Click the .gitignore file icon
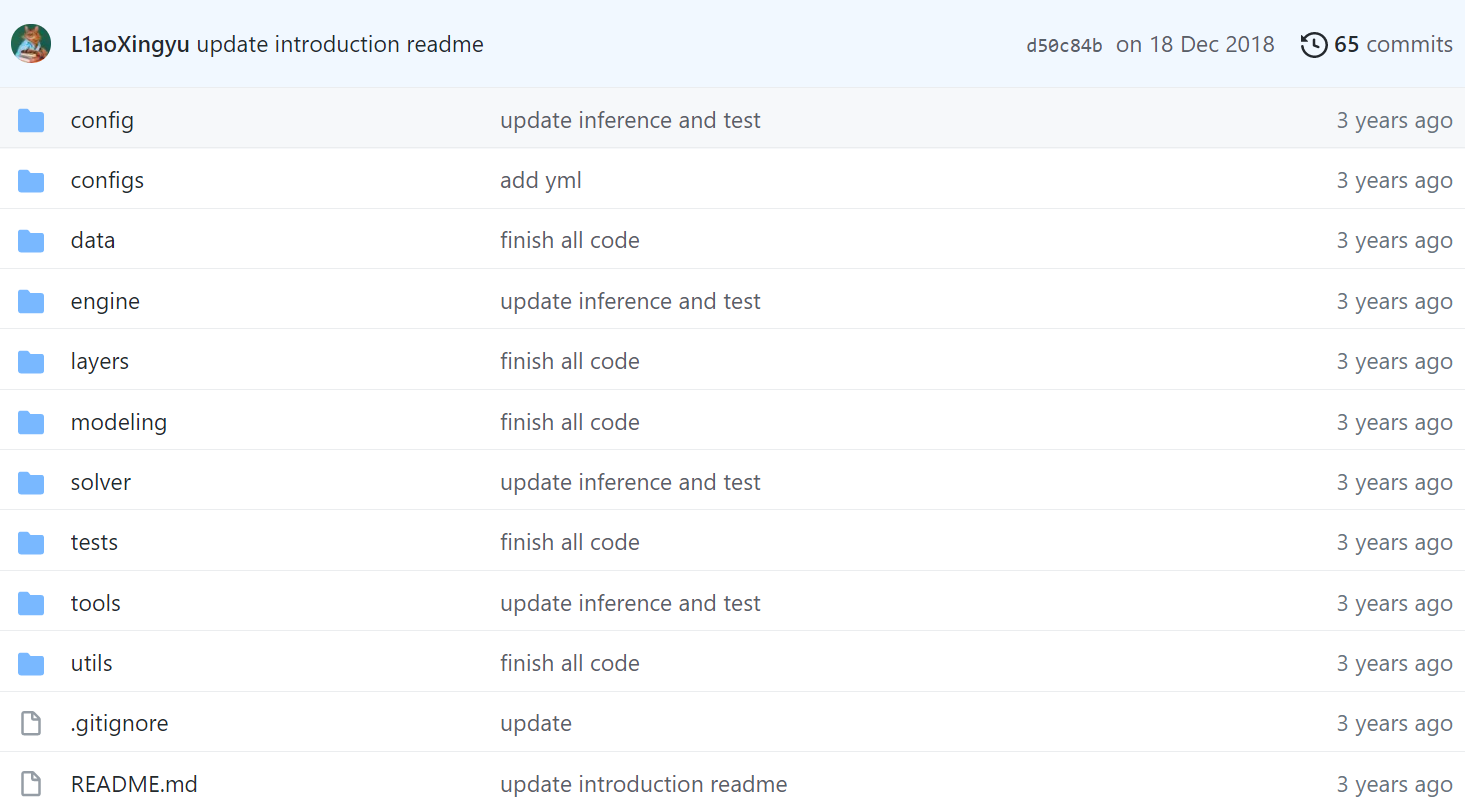 (31, 723)
